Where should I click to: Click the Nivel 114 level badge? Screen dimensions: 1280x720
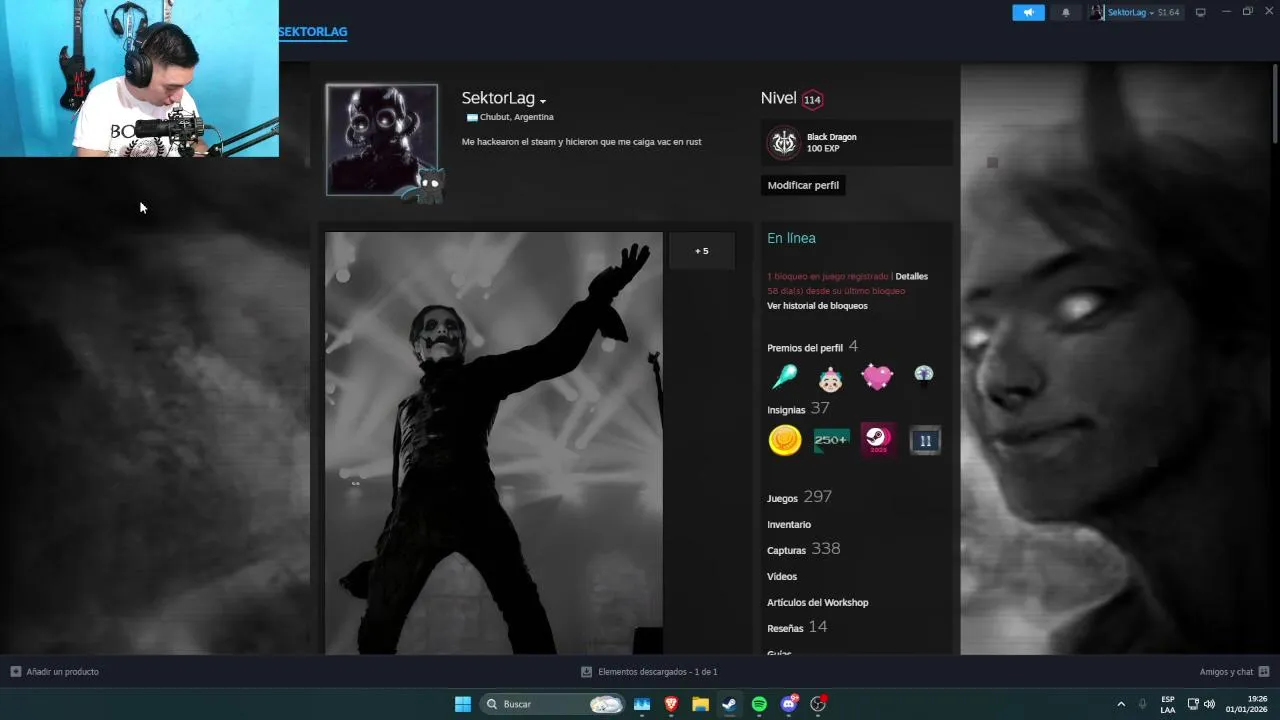click(812, 99)
